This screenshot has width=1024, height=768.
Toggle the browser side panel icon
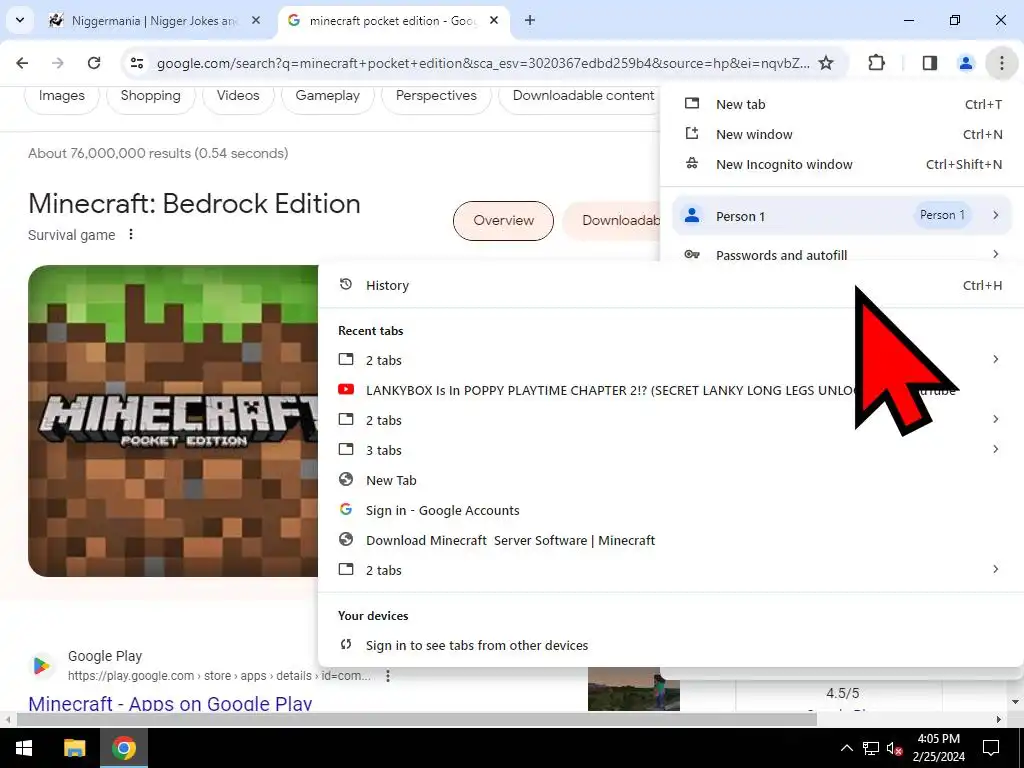(930, 63)
